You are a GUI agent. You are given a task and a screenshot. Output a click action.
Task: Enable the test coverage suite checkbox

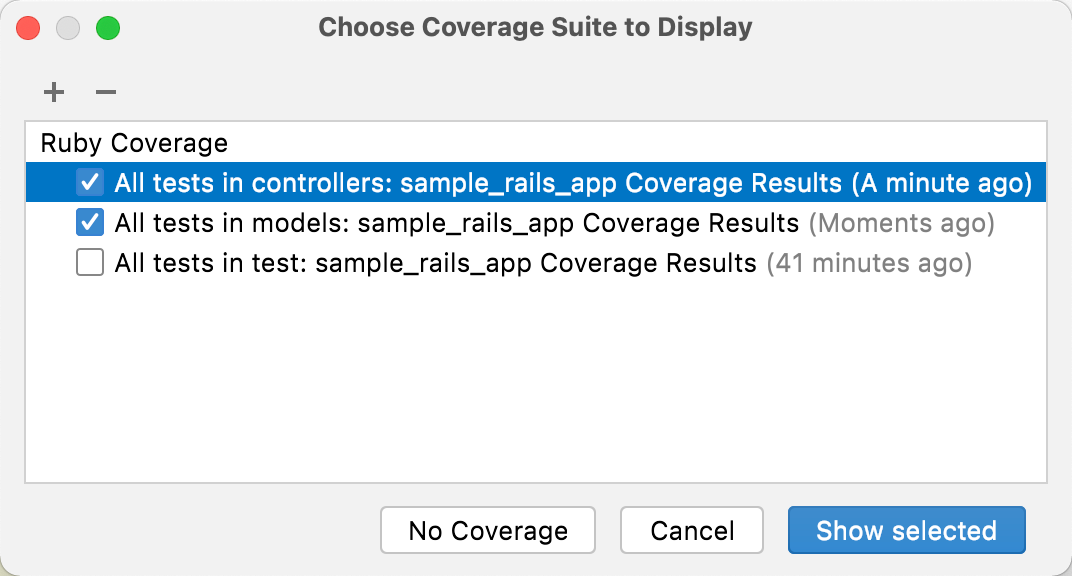click(x=89, y=262)
